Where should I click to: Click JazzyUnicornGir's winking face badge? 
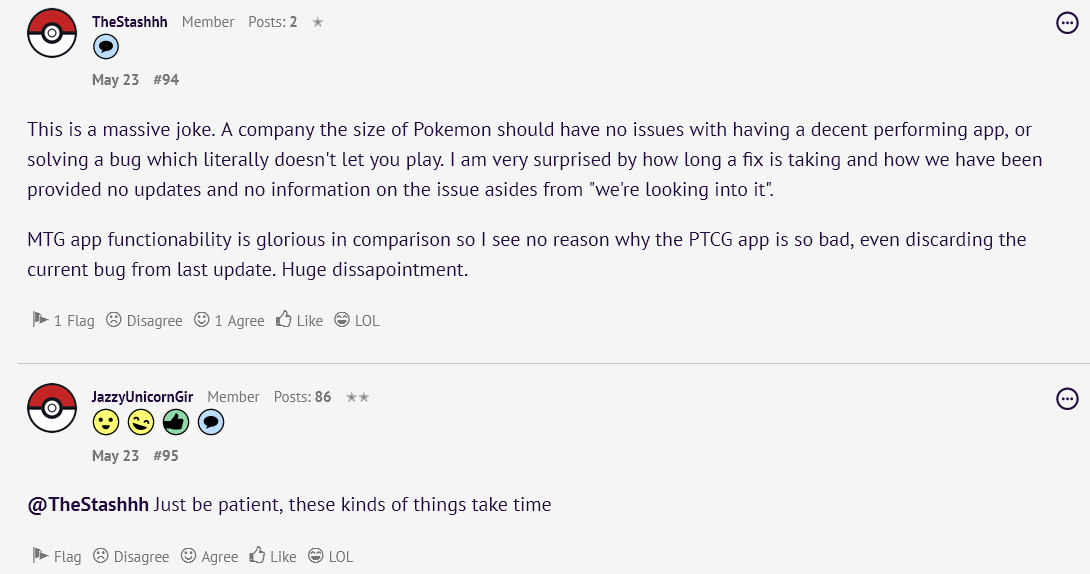141,422
